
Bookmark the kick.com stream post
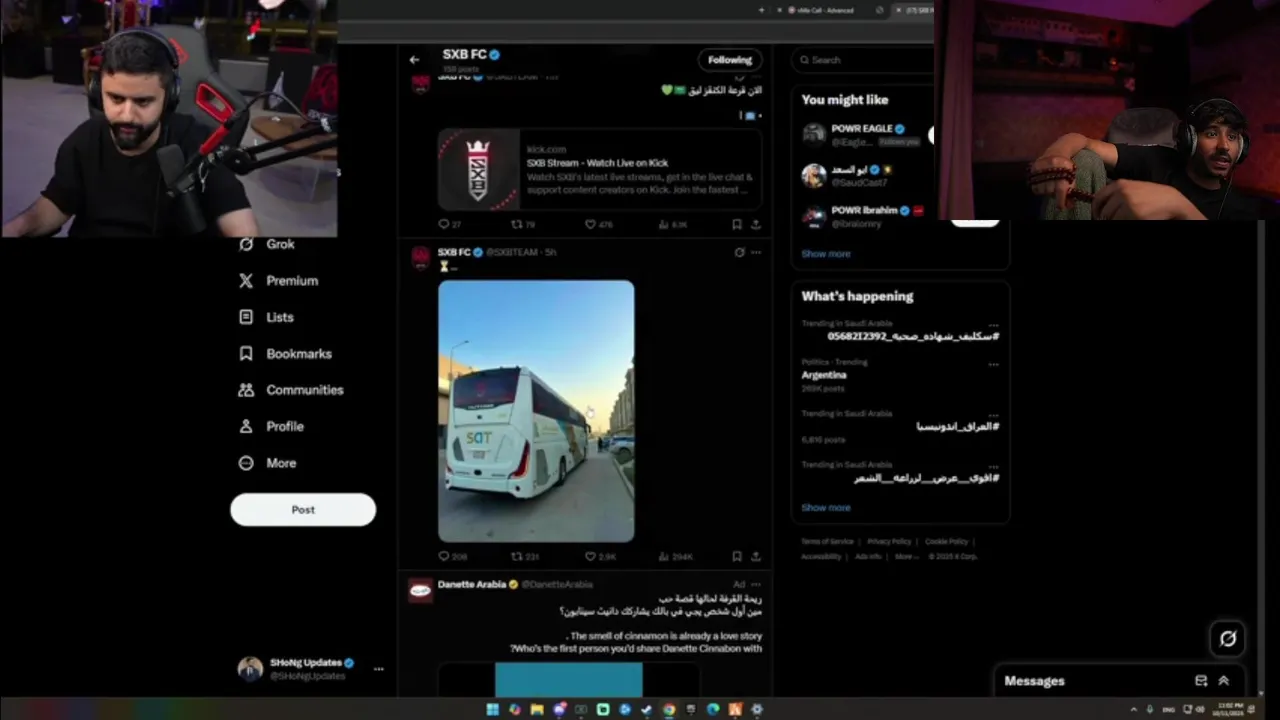coord(737,225)
